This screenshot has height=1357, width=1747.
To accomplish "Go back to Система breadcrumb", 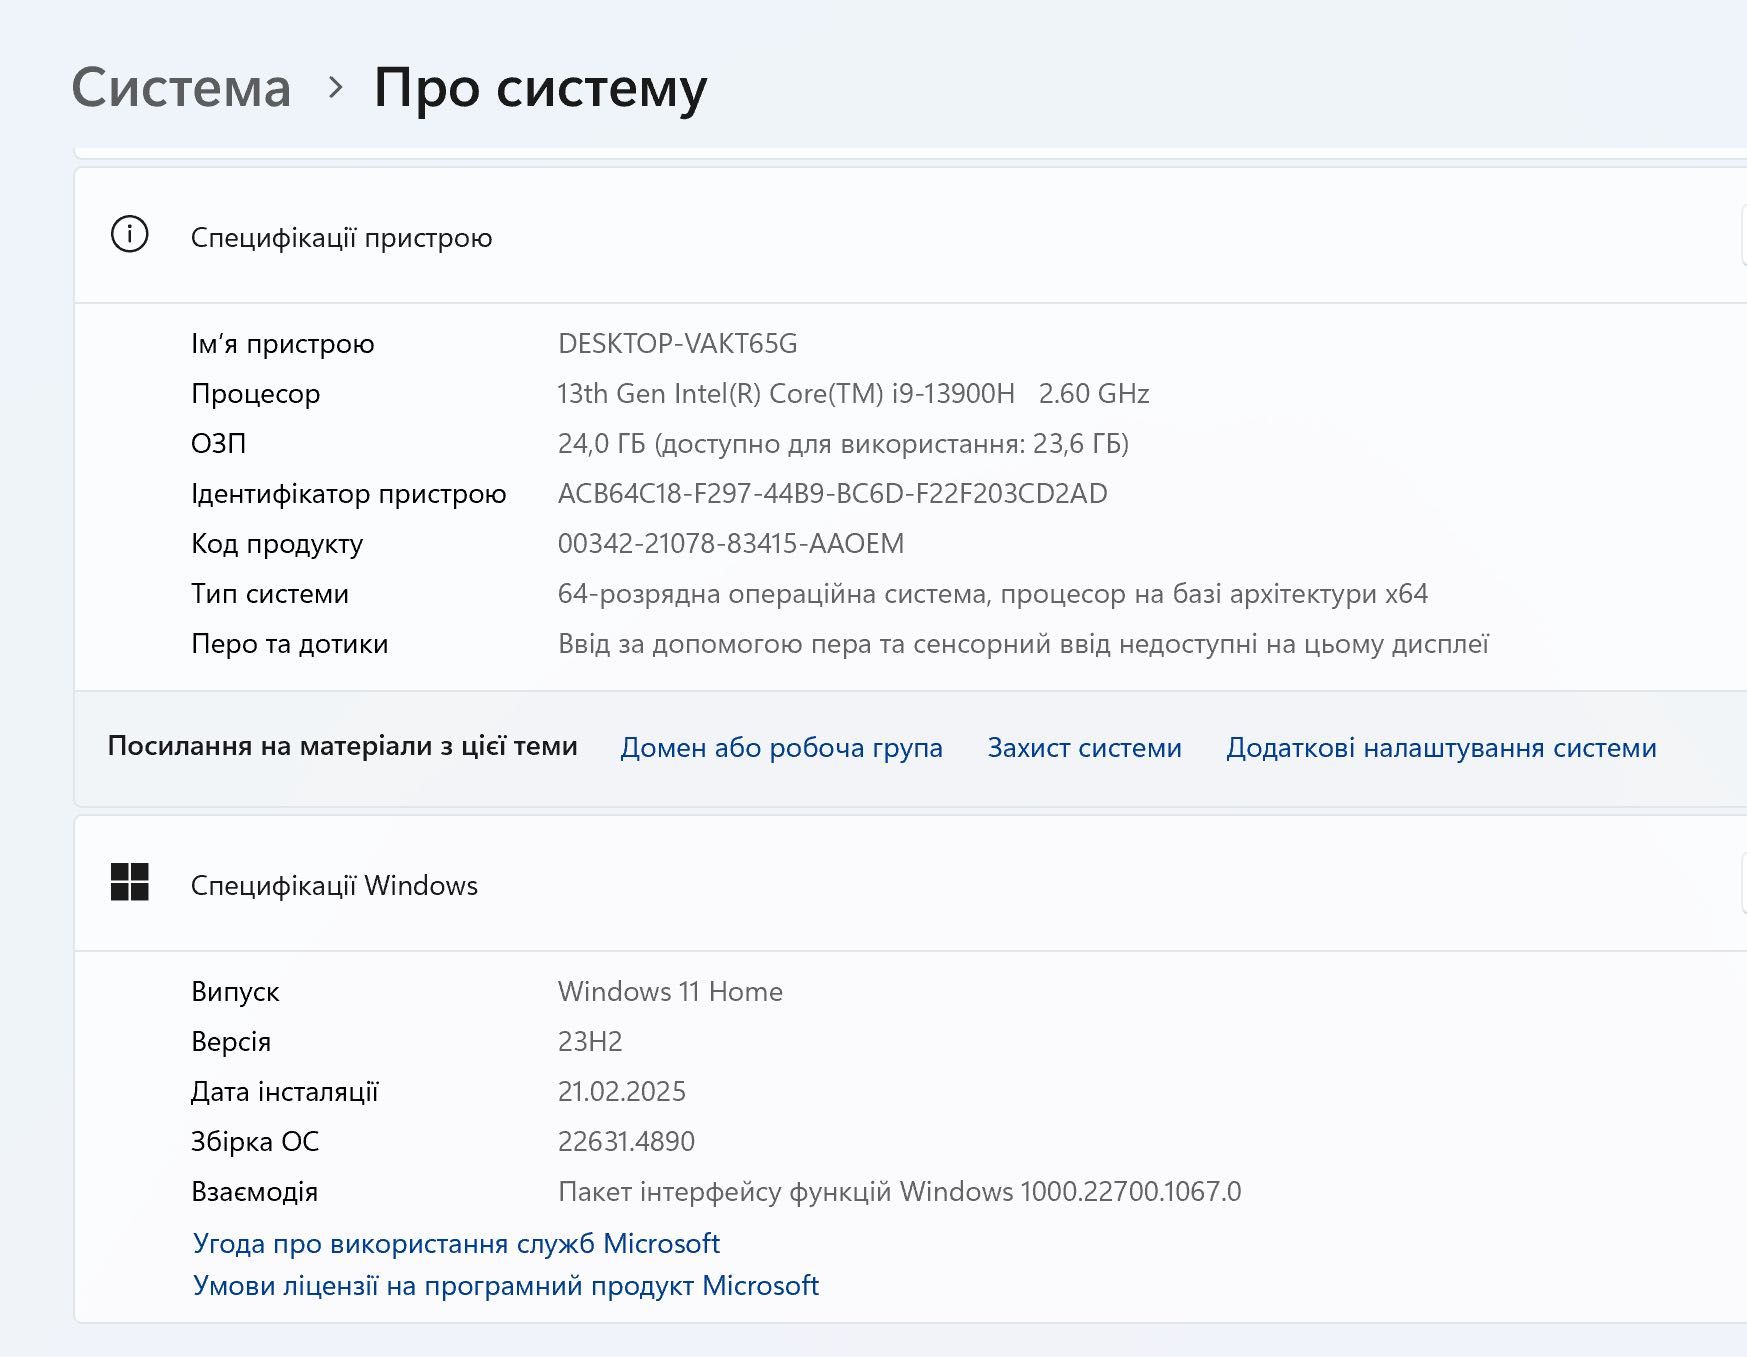I will point(181,88).
